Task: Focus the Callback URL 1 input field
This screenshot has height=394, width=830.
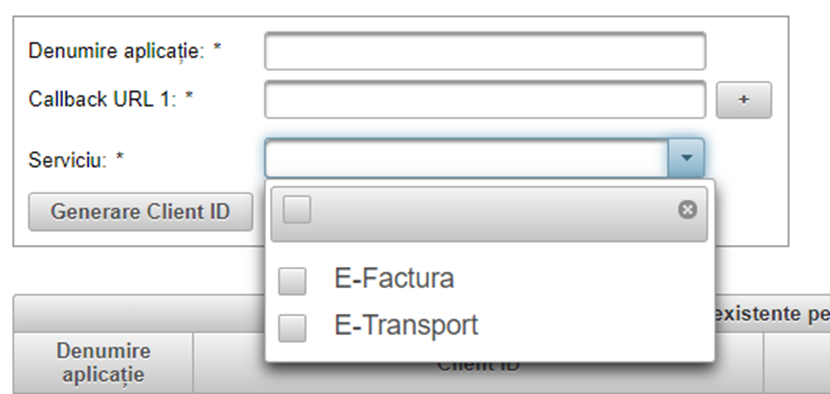Action: (x=485, y=100)
